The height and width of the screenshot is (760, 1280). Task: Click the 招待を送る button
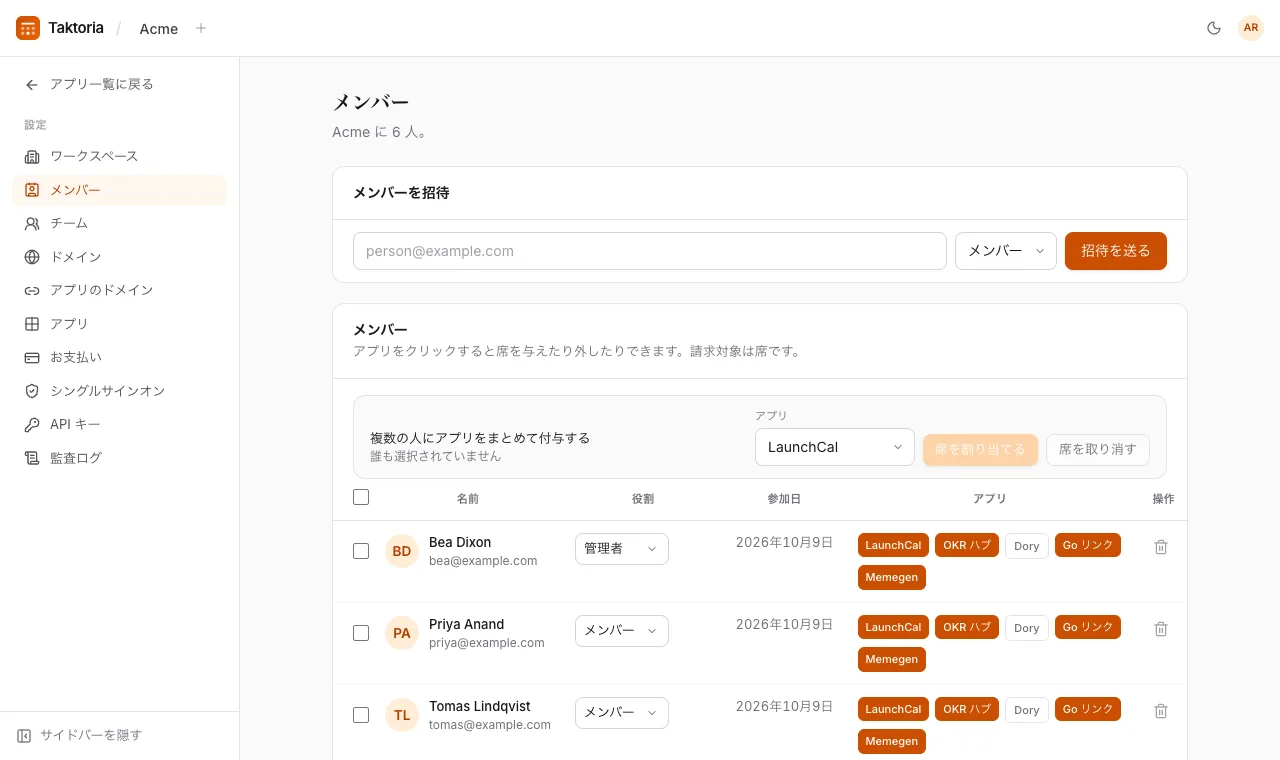click(1116, 251)
